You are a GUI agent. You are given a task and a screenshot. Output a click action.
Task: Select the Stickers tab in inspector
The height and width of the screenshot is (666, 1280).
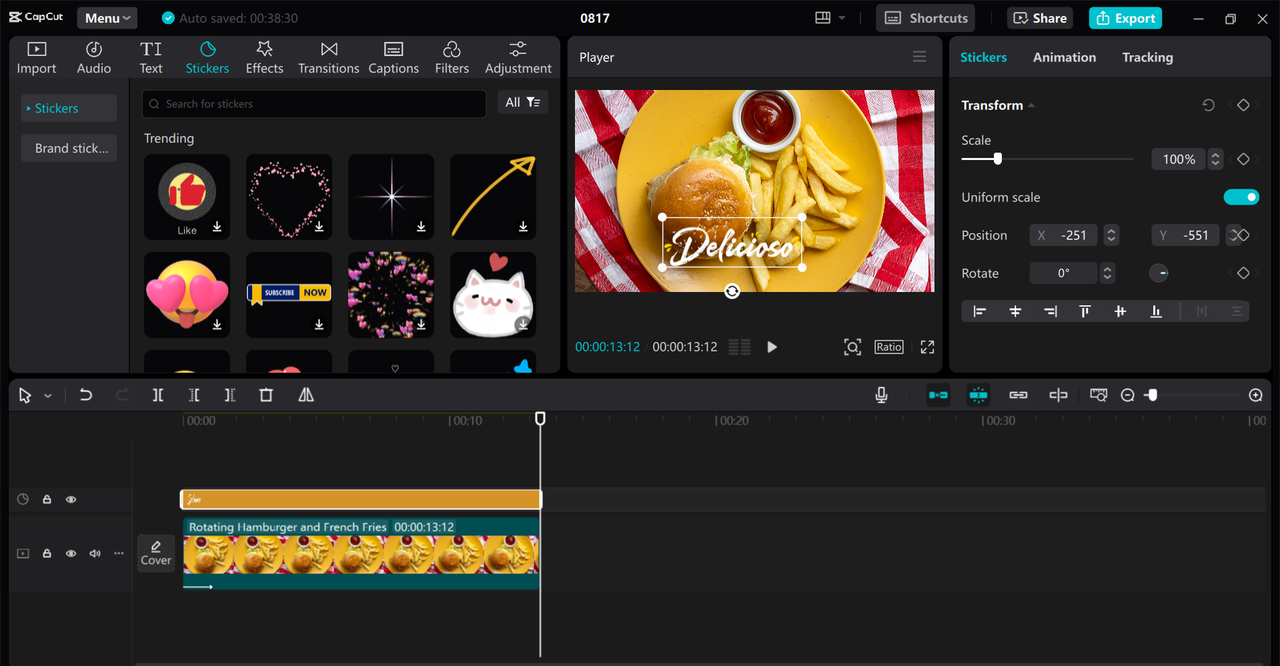pyautogui.click(x=983, y=57)
